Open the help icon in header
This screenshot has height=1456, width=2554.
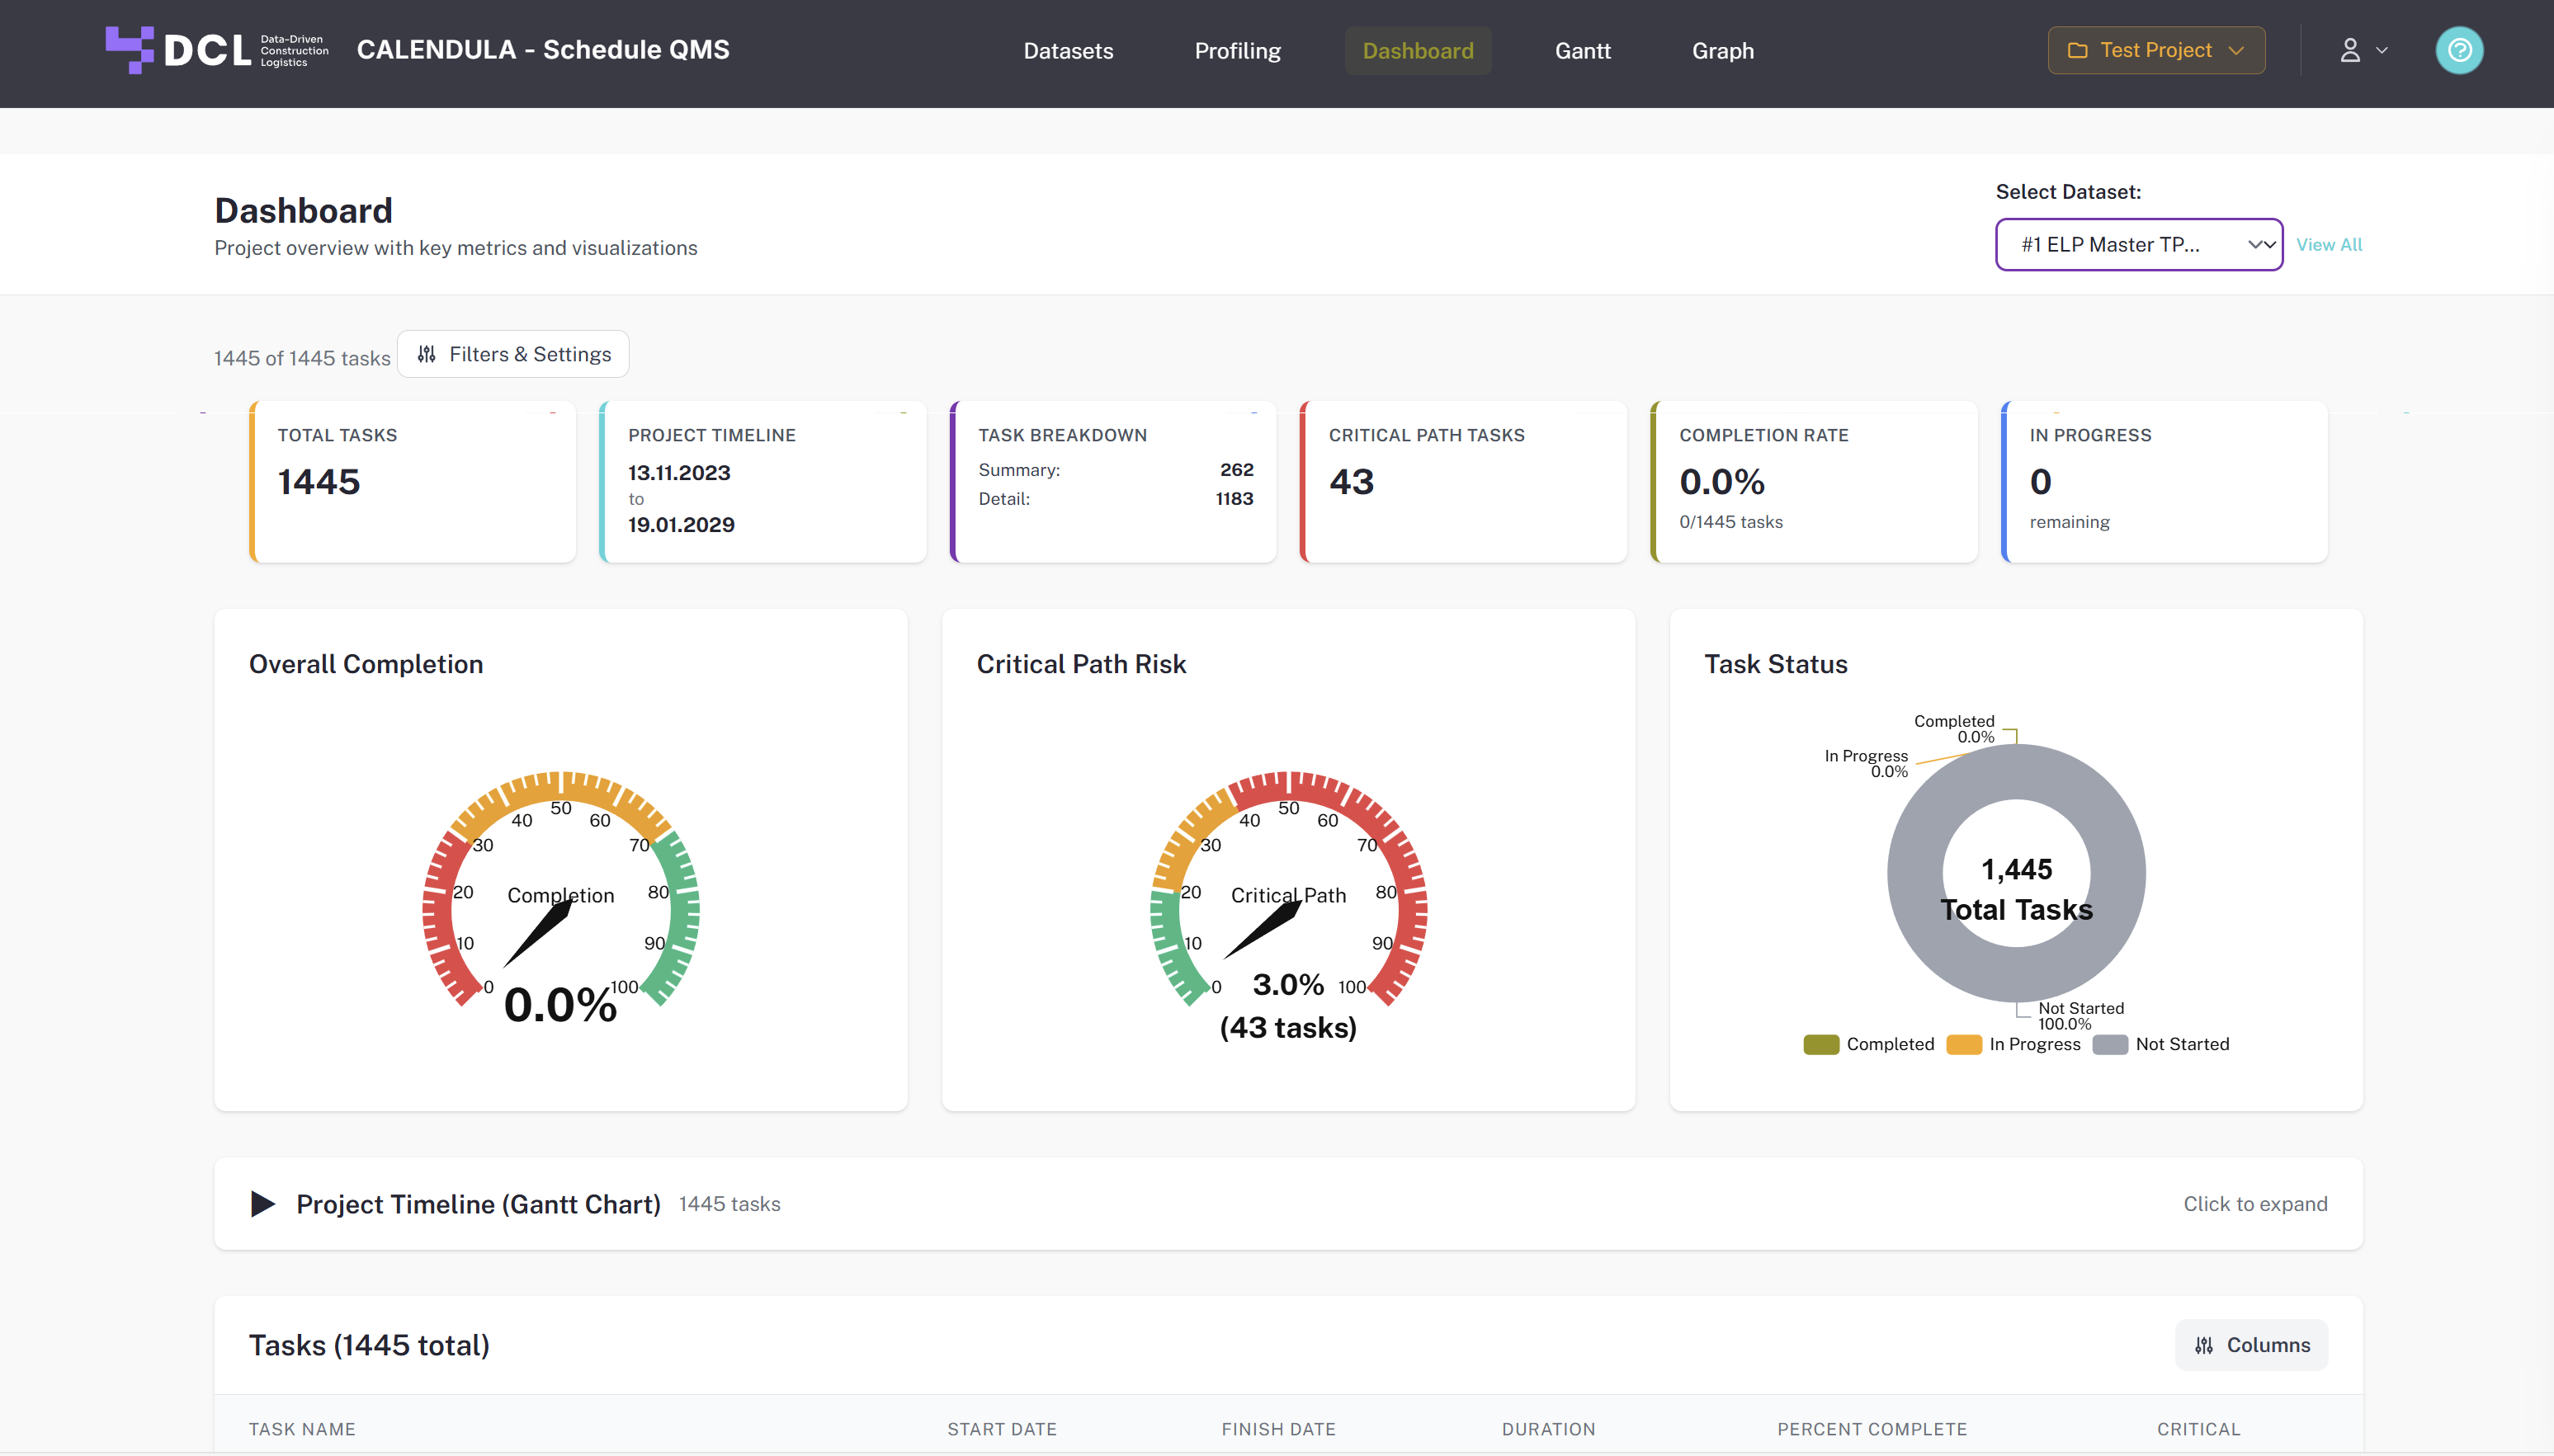click(x=2459, y=50)
